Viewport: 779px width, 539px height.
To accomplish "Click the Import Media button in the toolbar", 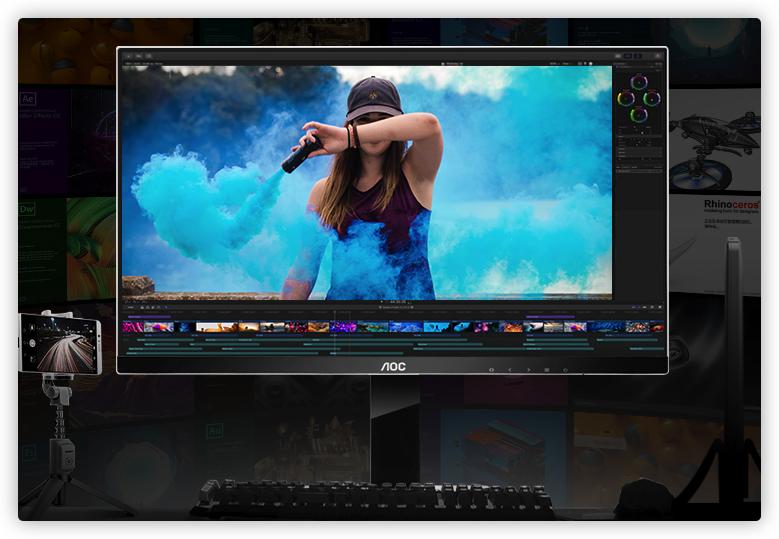I will 127,56.
